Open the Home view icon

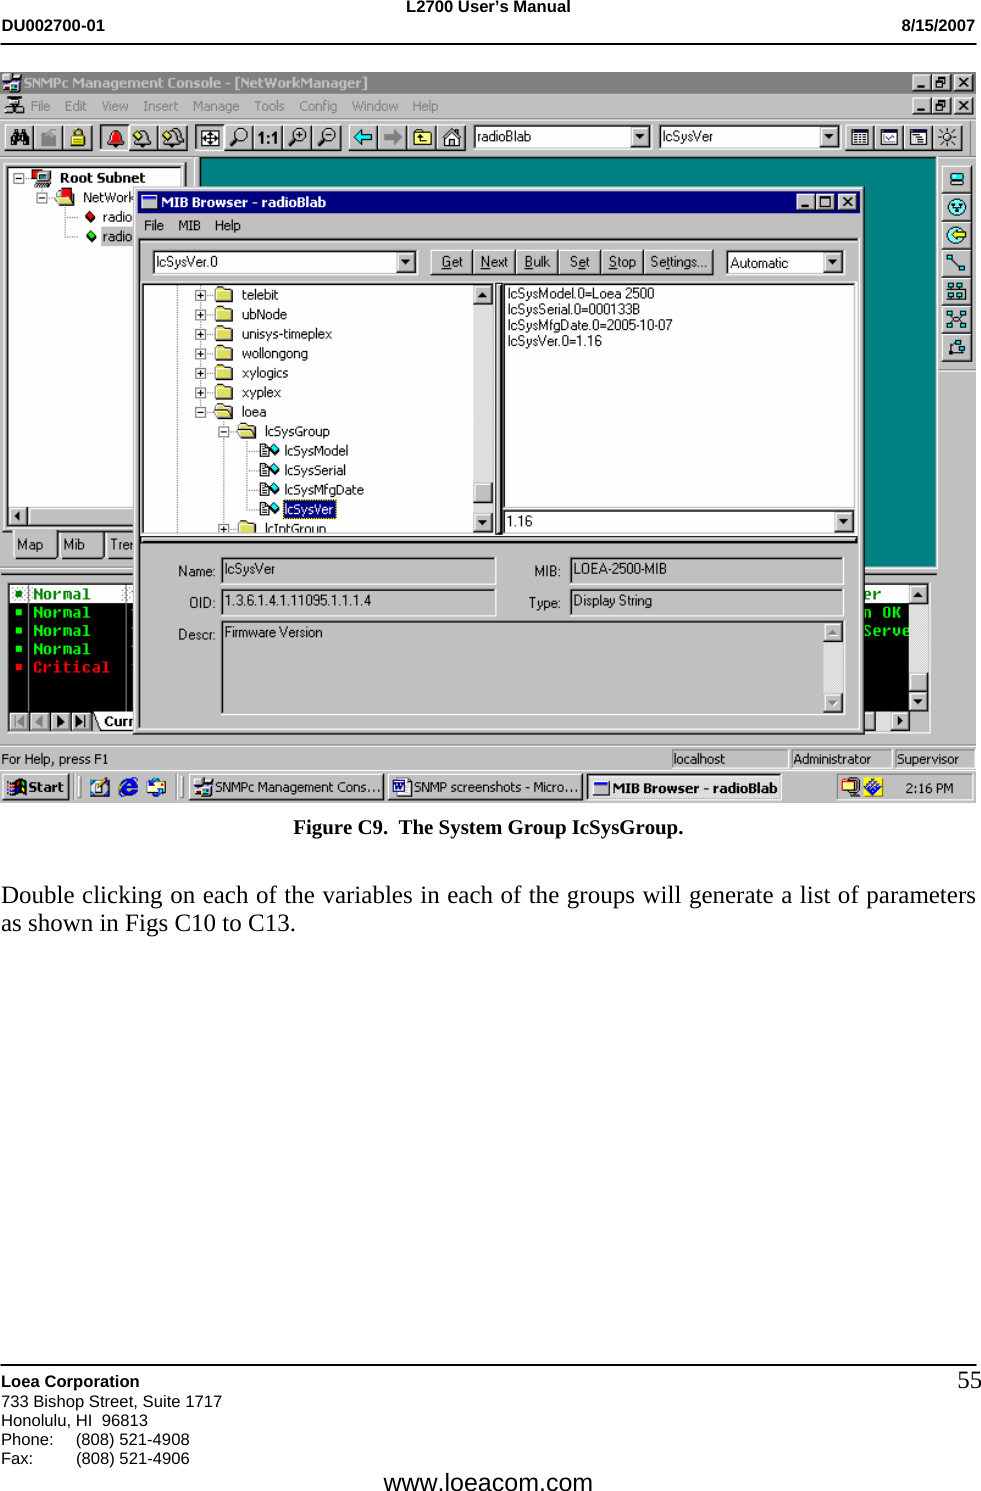[x=452, y=137]
